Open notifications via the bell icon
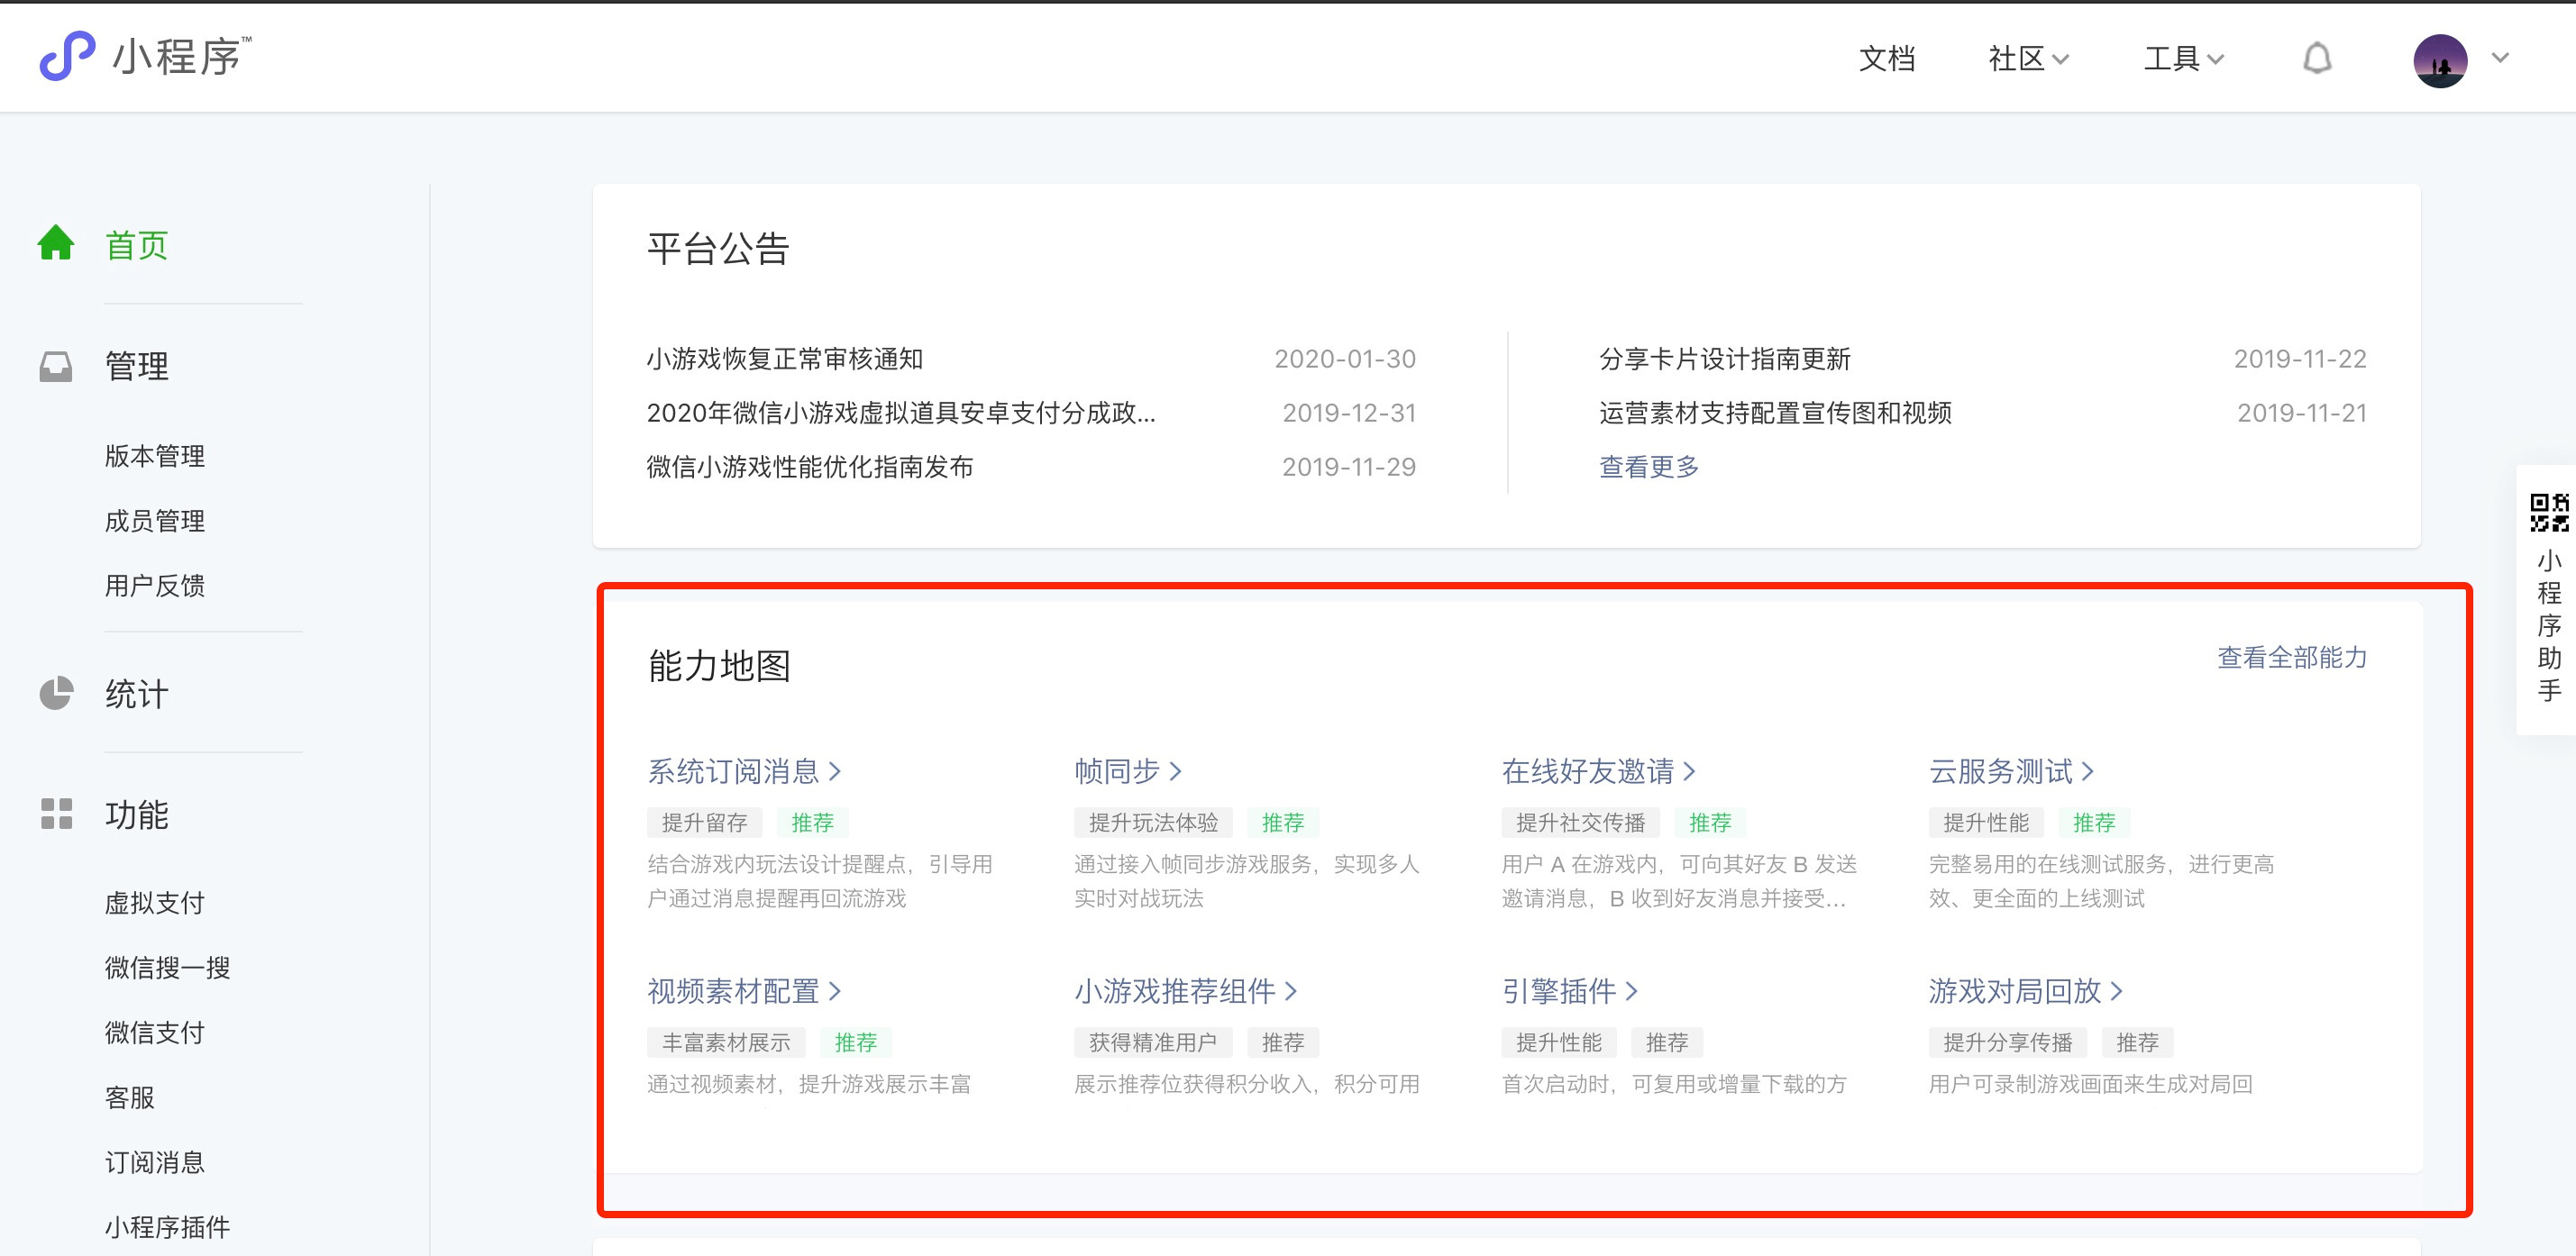The height and width of the screenshot is (1256, 2576). (x=2317, y=59)
